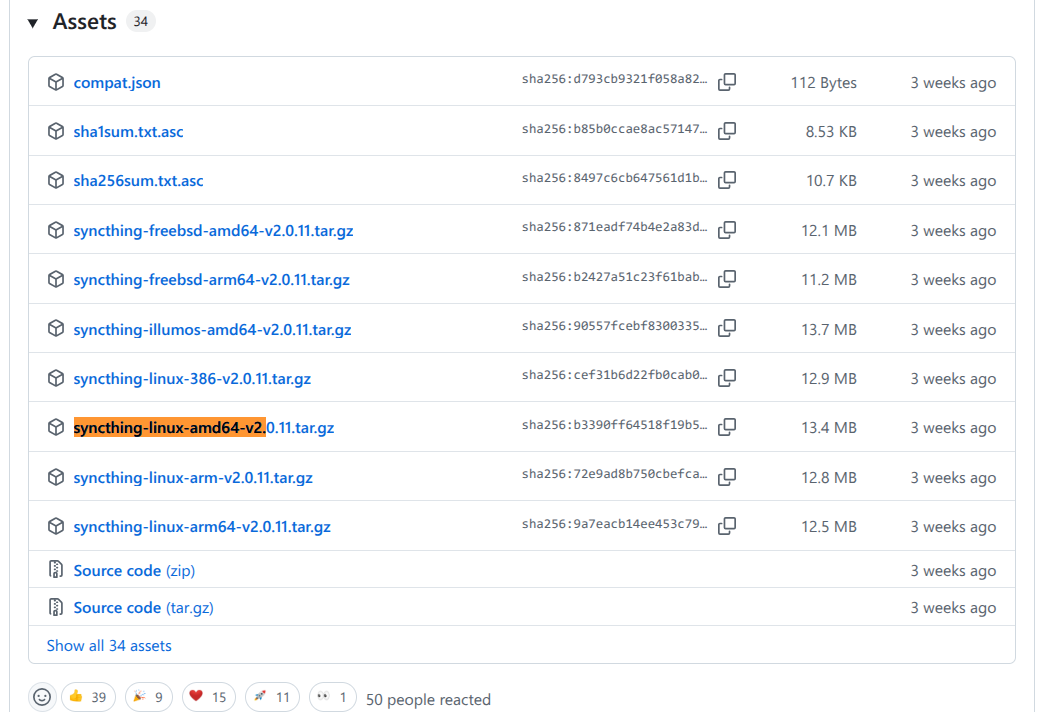Copy the hash for syncthing-linux-arm64 tarball
Viewport: 1037px width, 712px height.
727,526
